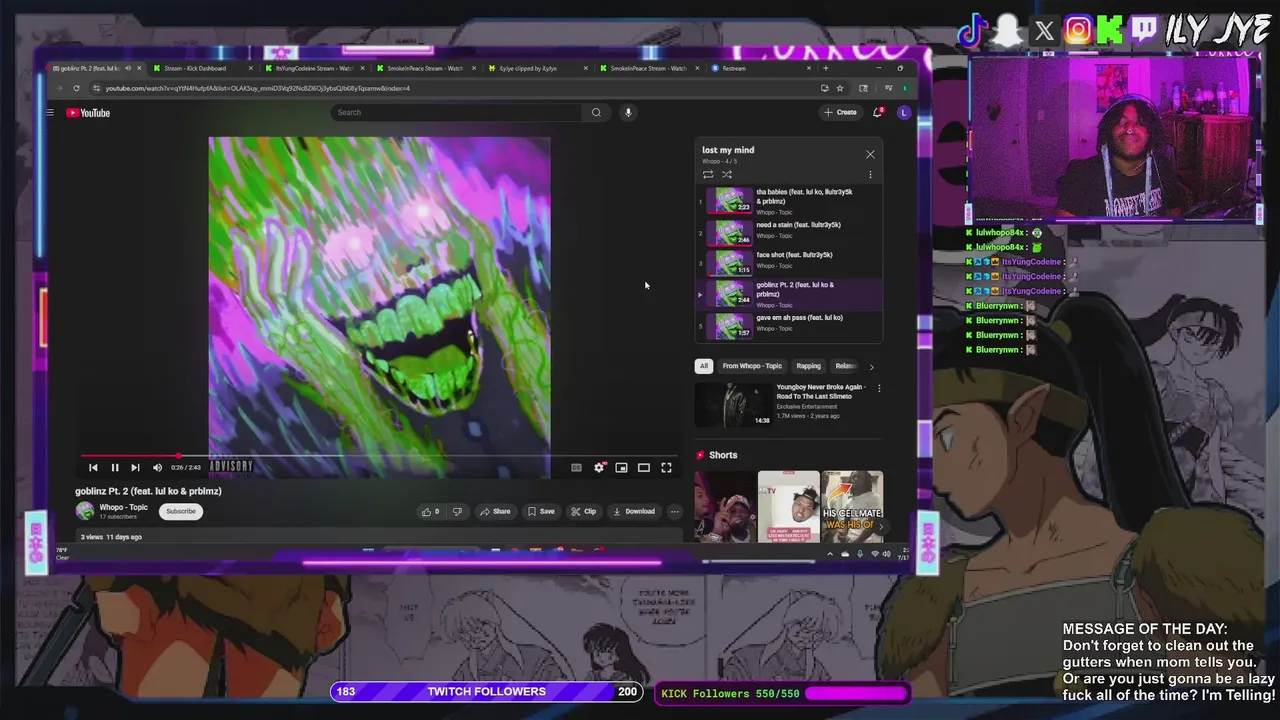Close the lost my mind playlist panel

(x=870, y=154)
